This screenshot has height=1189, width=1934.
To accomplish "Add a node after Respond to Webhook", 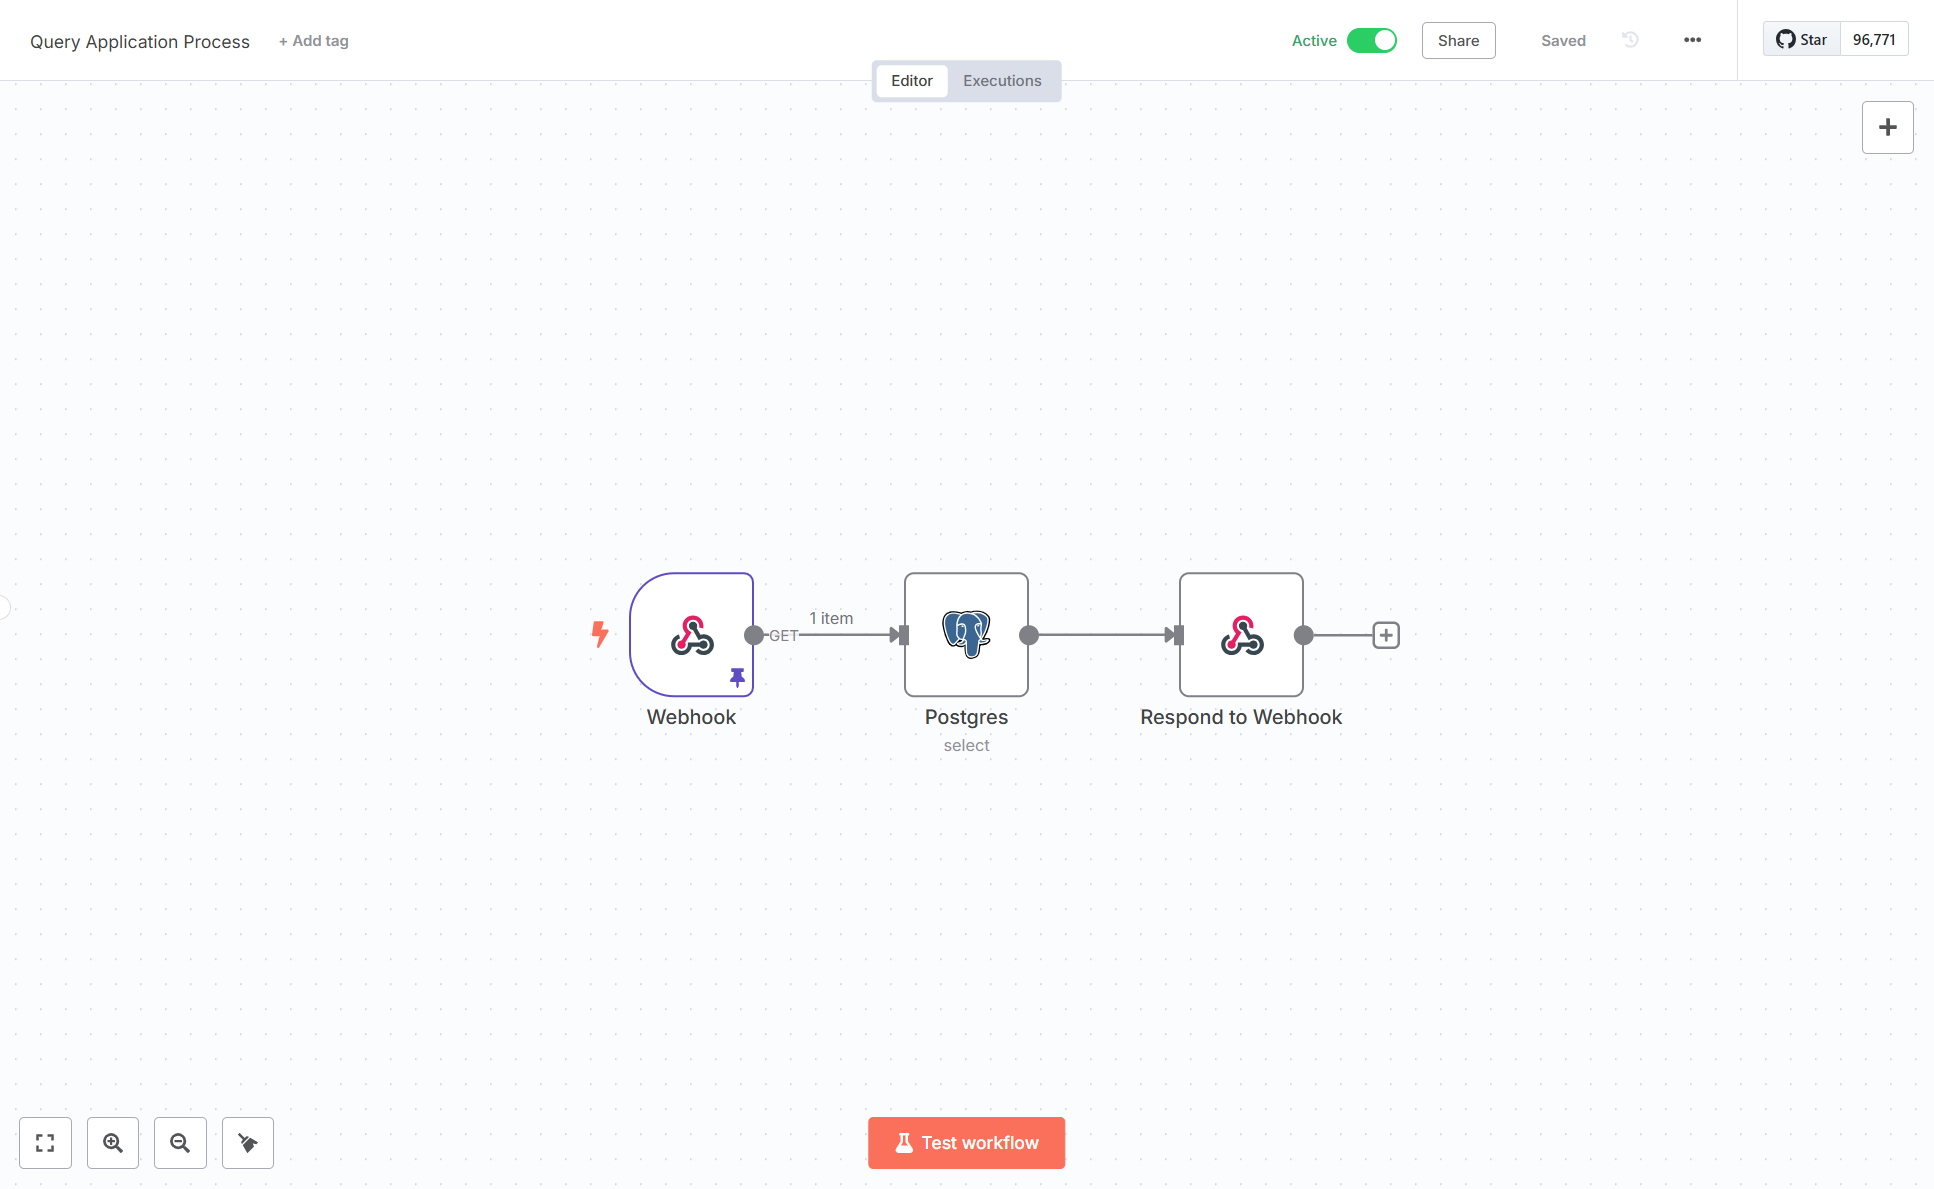I will click(1386, 635).
